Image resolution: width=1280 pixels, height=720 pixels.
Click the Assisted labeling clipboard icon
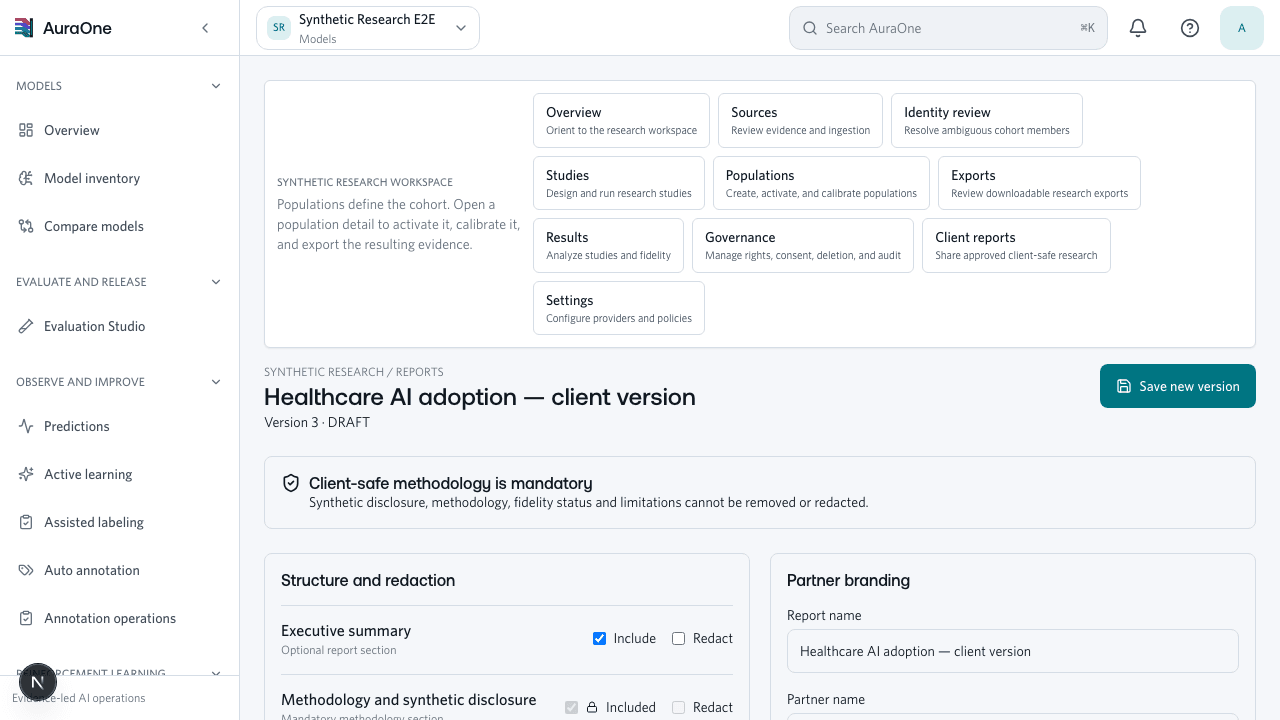coord(26,522)
